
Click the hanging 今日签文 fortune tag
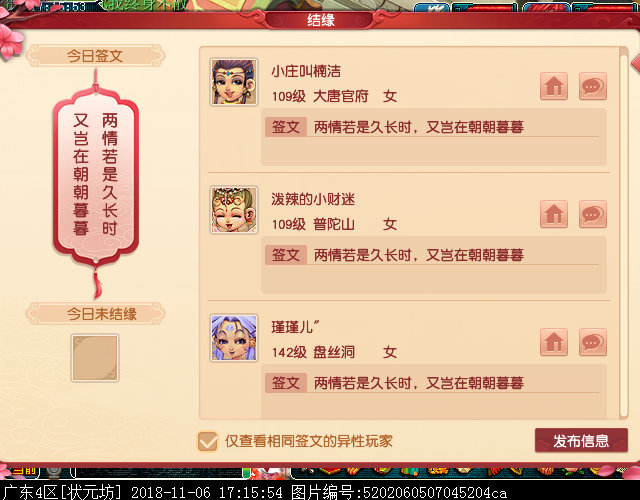pyautogui.click(x=96, y=178)
